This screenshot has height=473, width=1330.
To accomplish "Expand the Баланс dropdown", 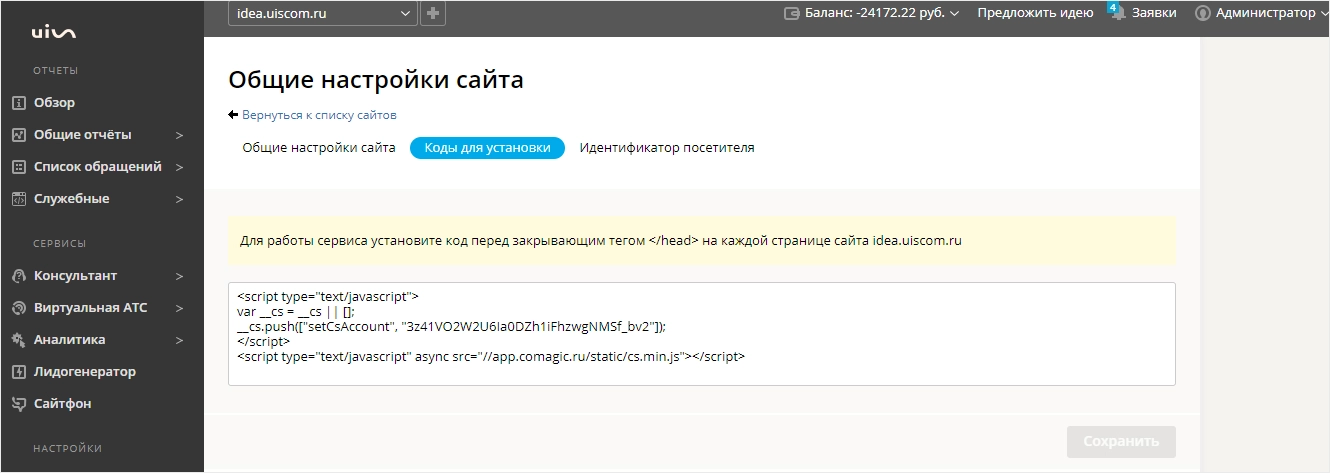I will 954,14.
